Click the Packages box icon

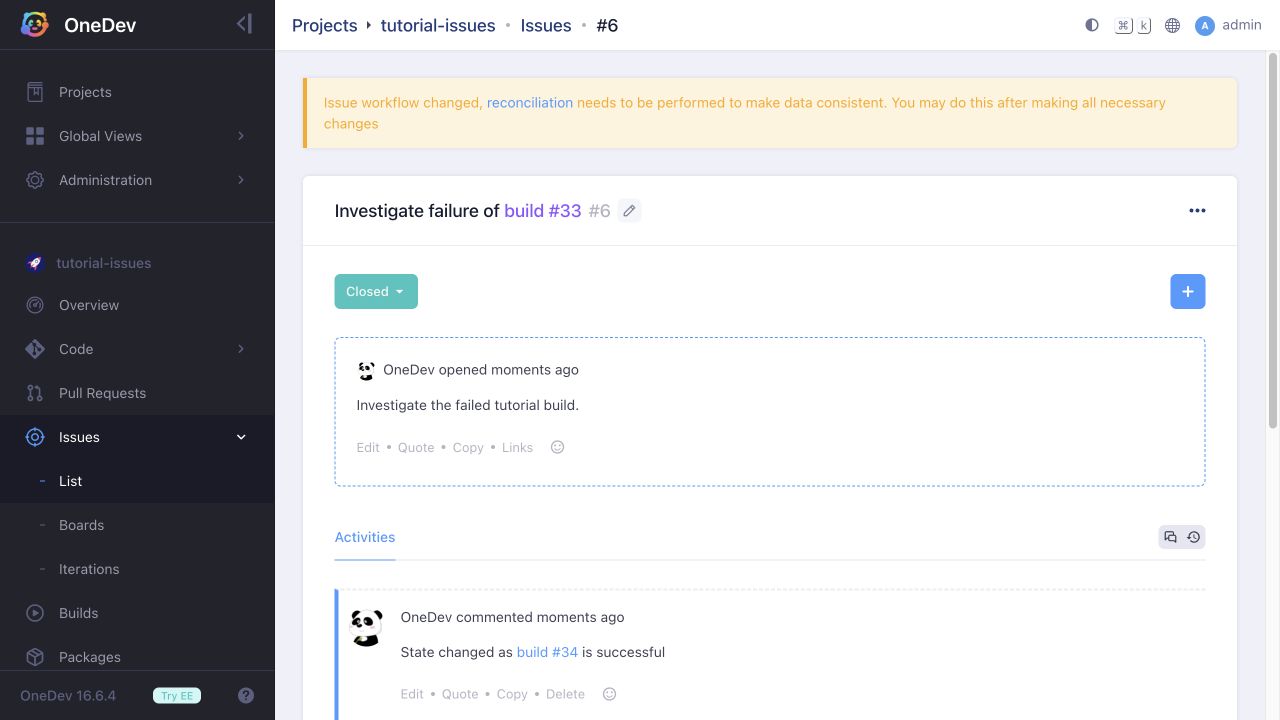(35, 657)
